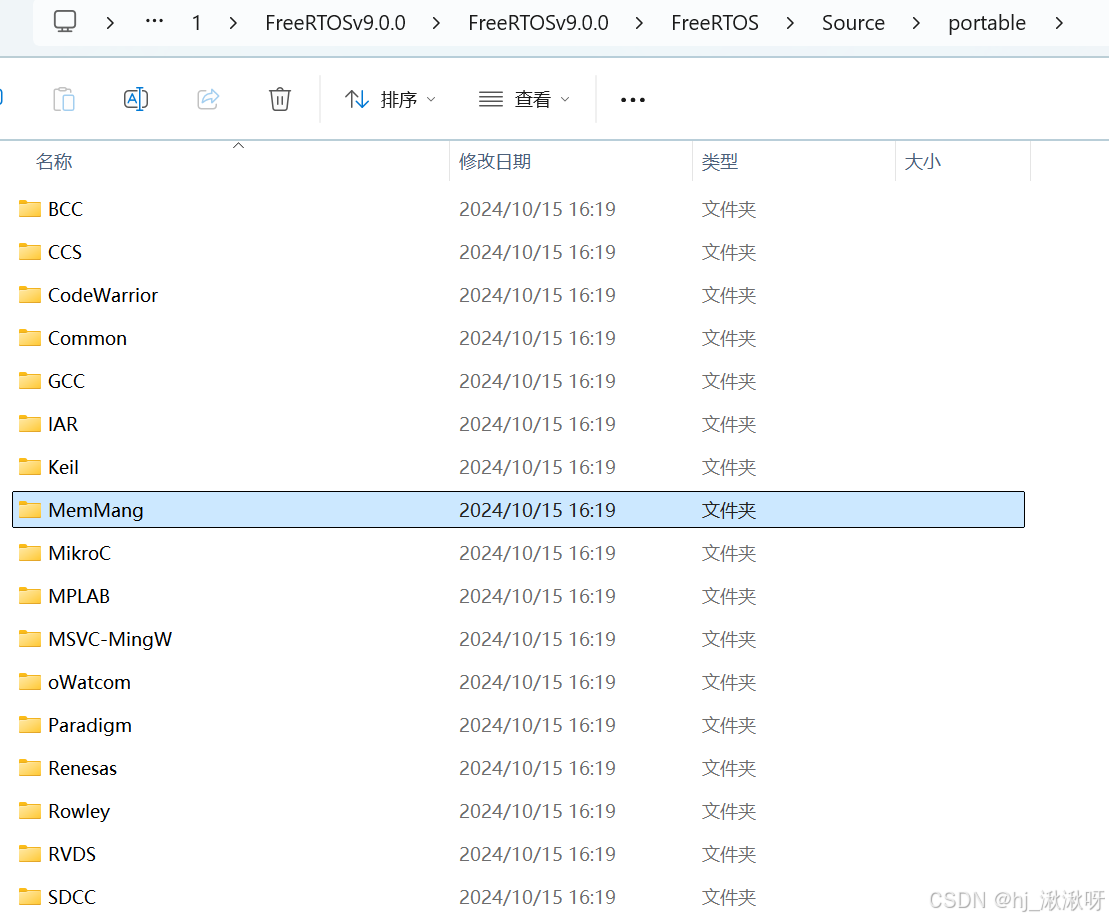This screenshot has width=1109, height=920.
Task: Select the MikroC folder icon
Action: tap(30, 553)
